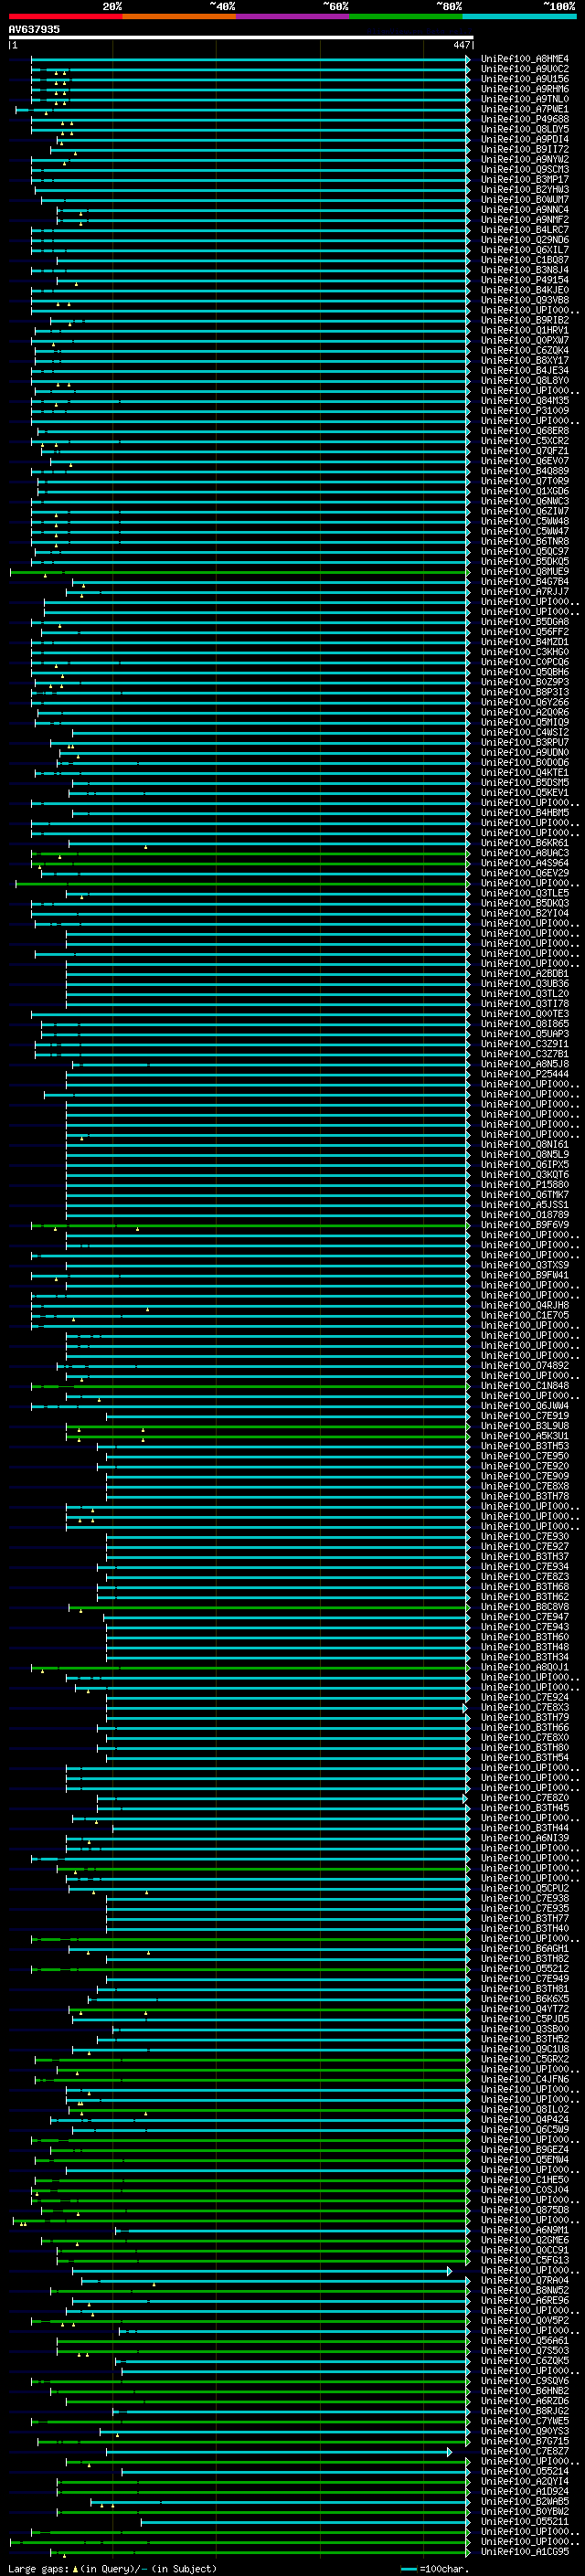
Task: Select hit label UniRef100_Q00TE3
Action: coord(525,1014)
